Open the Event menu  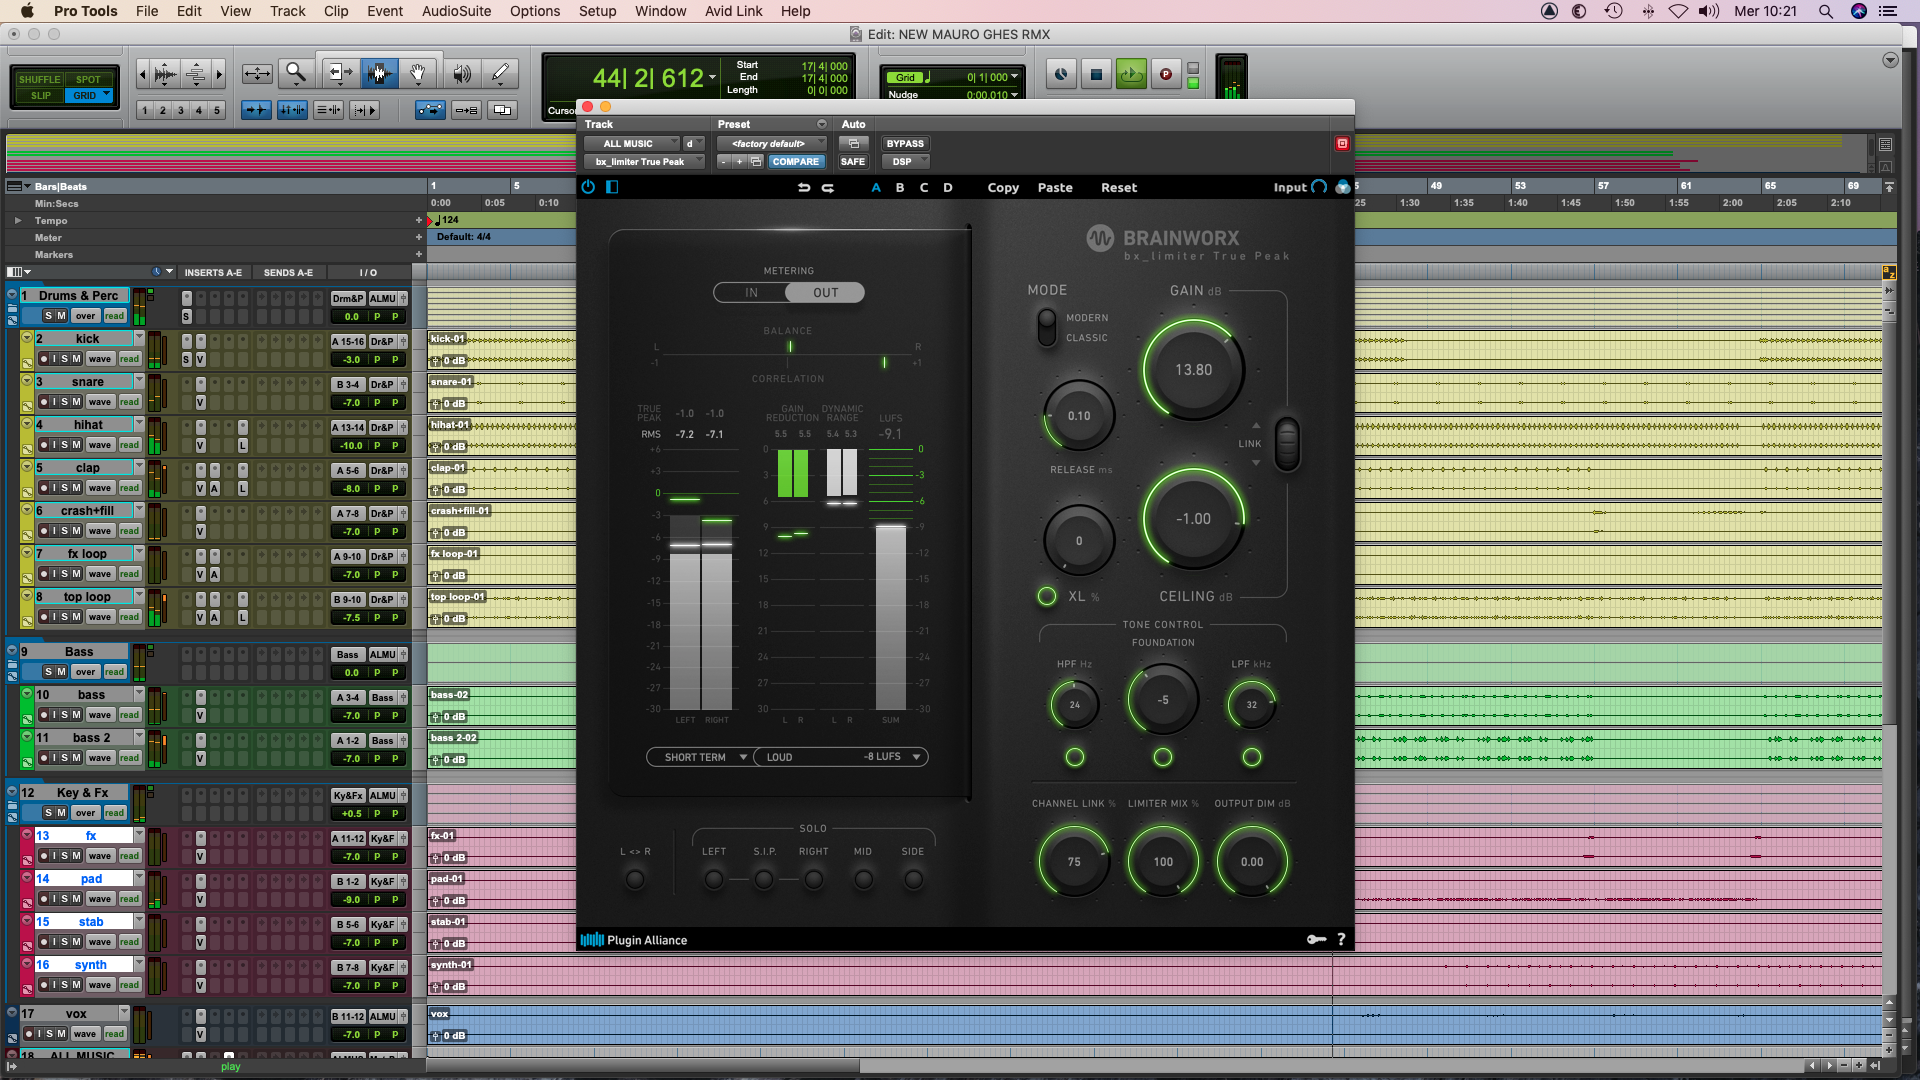[x=385, y=11]
